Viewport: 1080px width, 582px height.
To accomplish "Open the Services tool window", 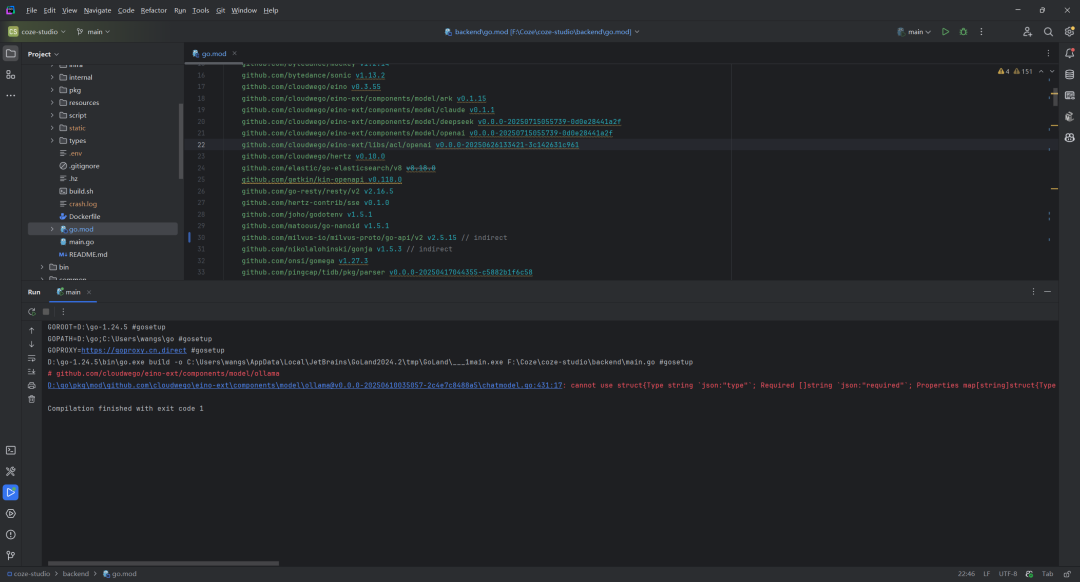I will click(11, 514).
